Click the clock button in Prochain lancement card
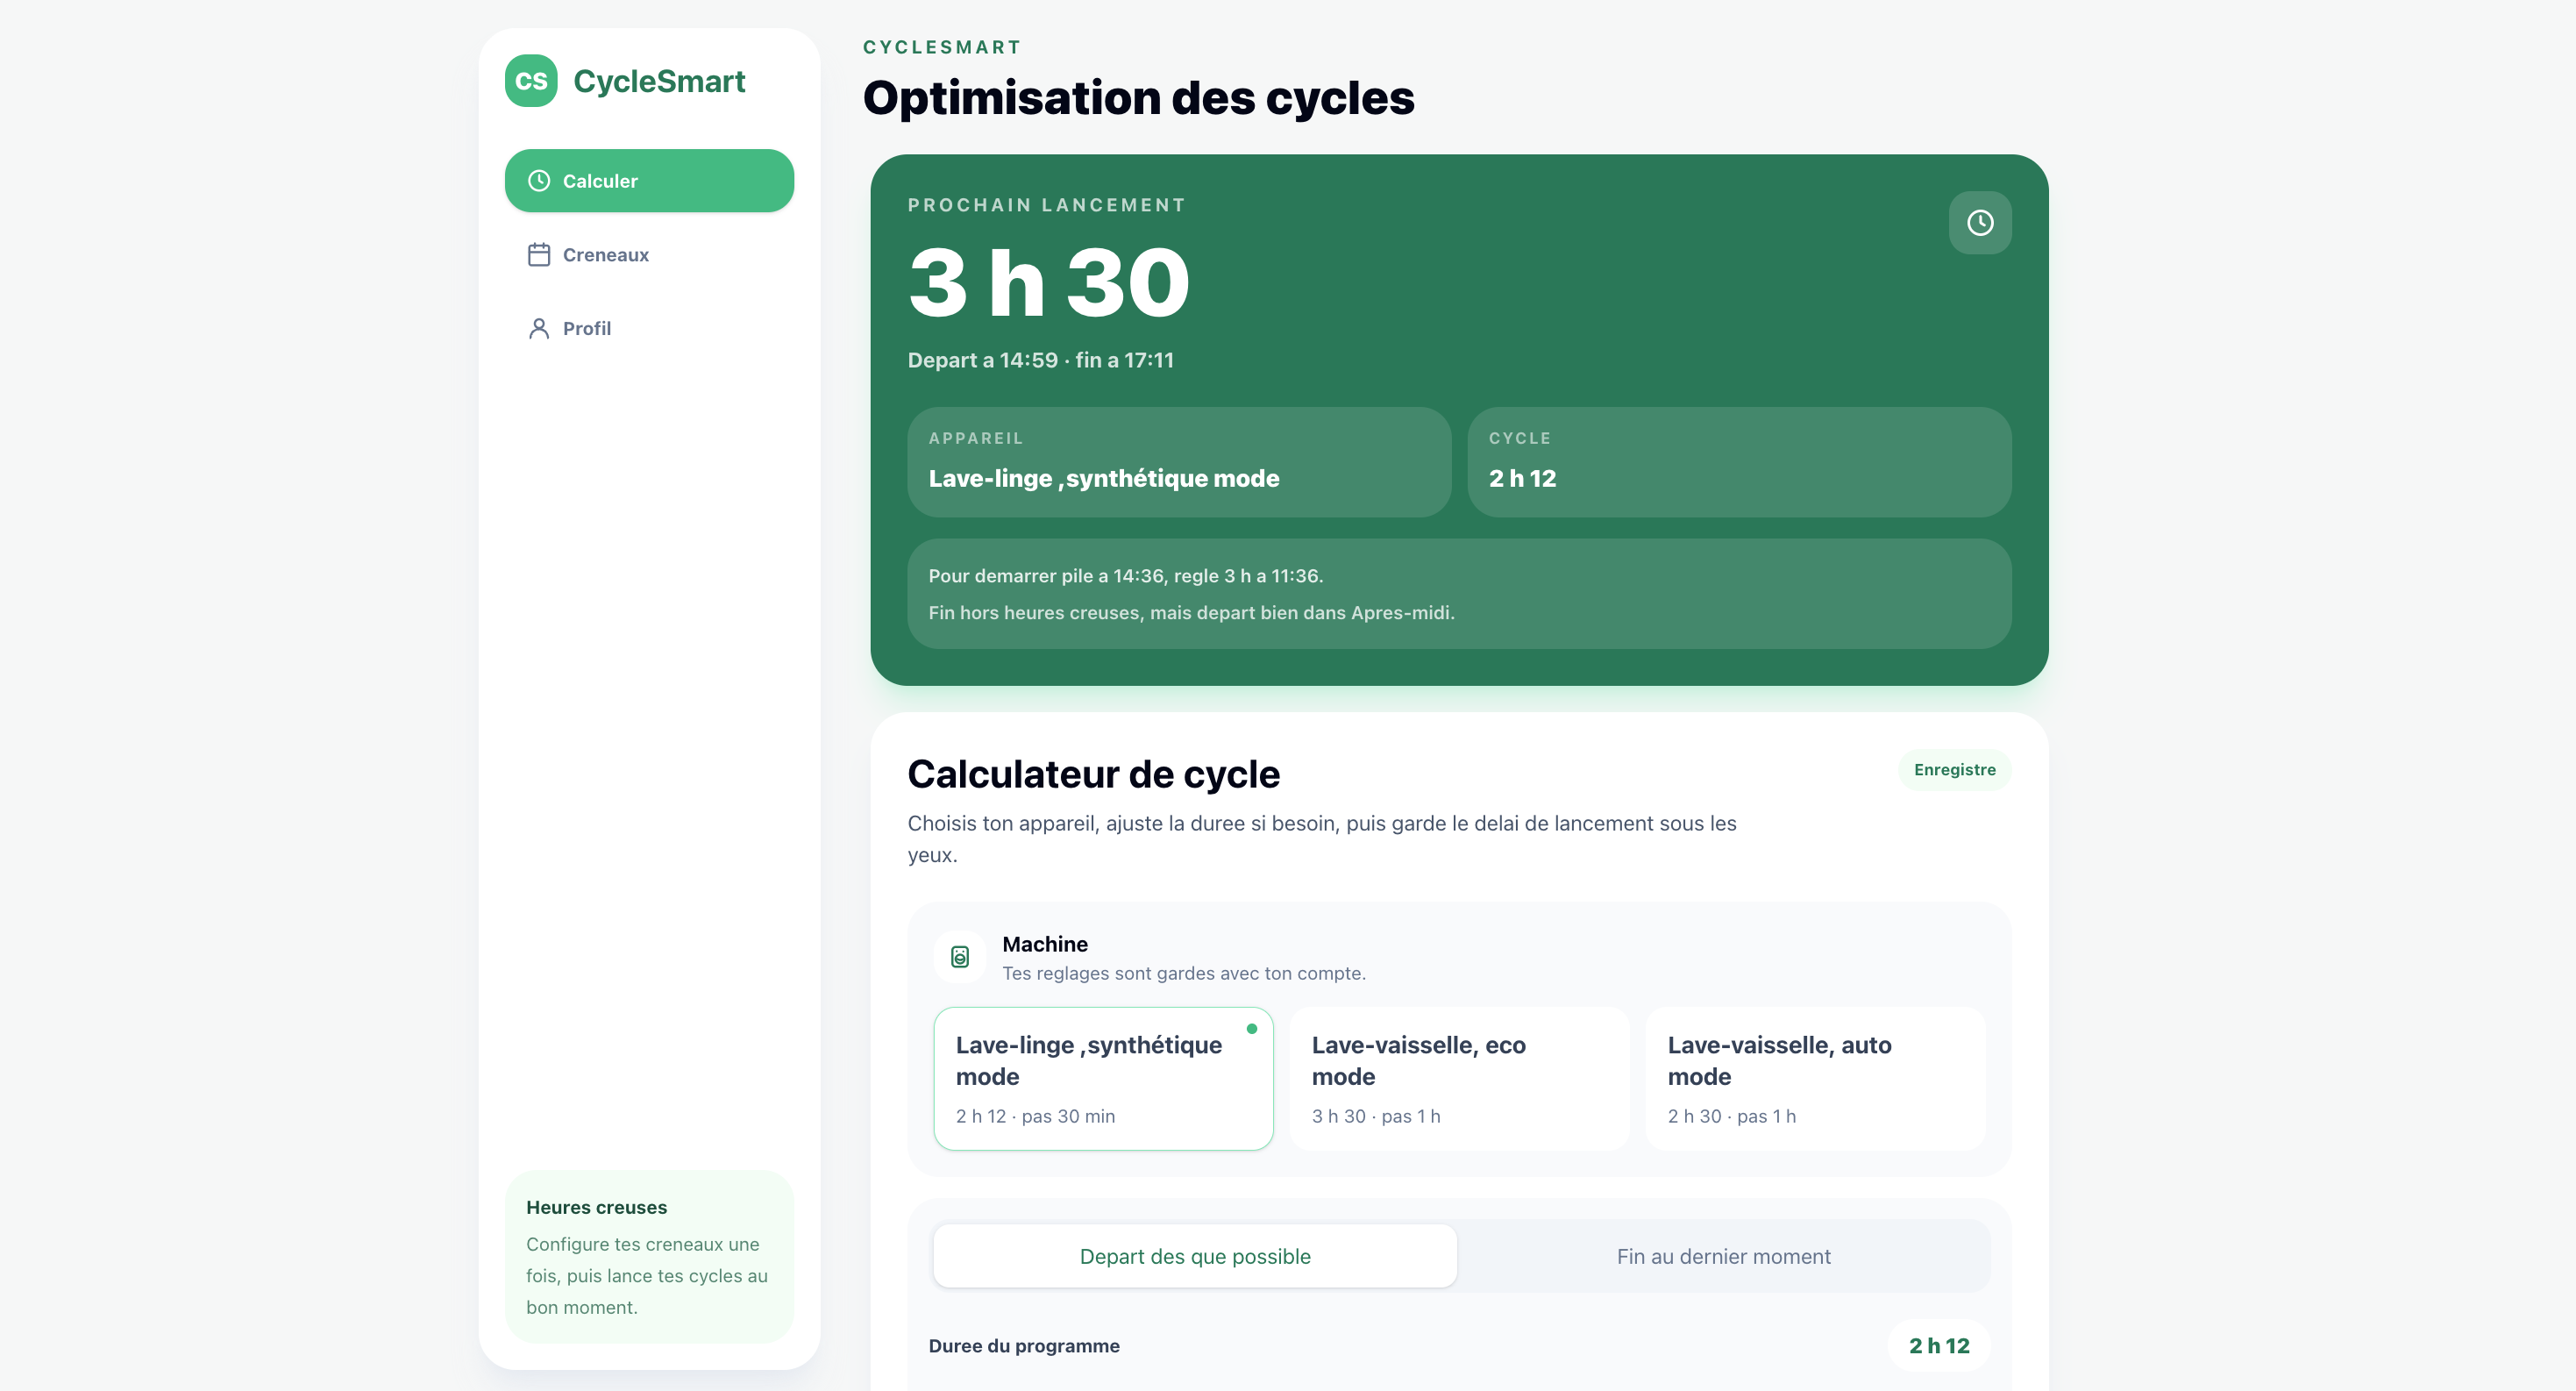The height and width of the screenshot is (1391, 2576). 1980,222
